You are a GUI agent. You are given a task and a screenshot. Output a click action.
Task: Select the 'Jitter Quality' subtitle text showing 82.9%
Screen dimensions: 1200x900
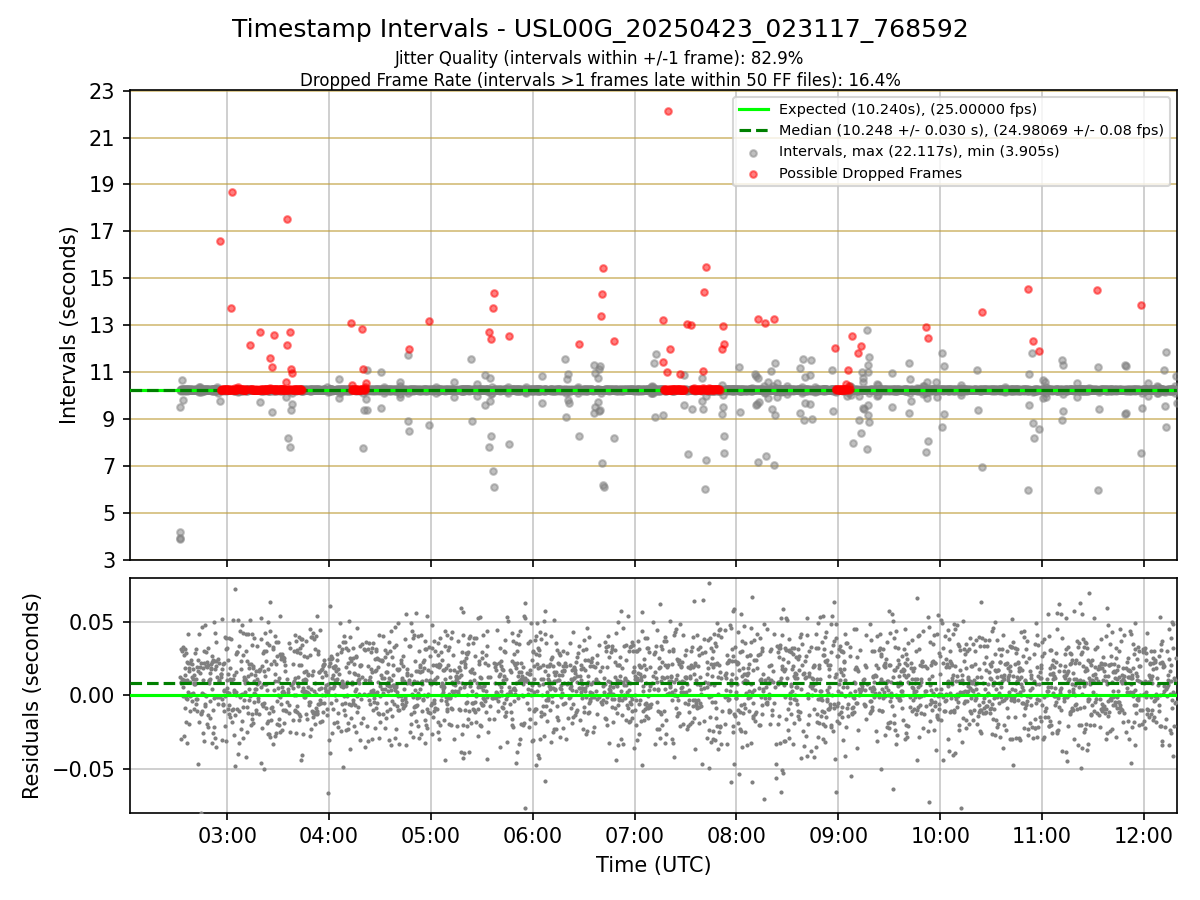tap(599, 59)
